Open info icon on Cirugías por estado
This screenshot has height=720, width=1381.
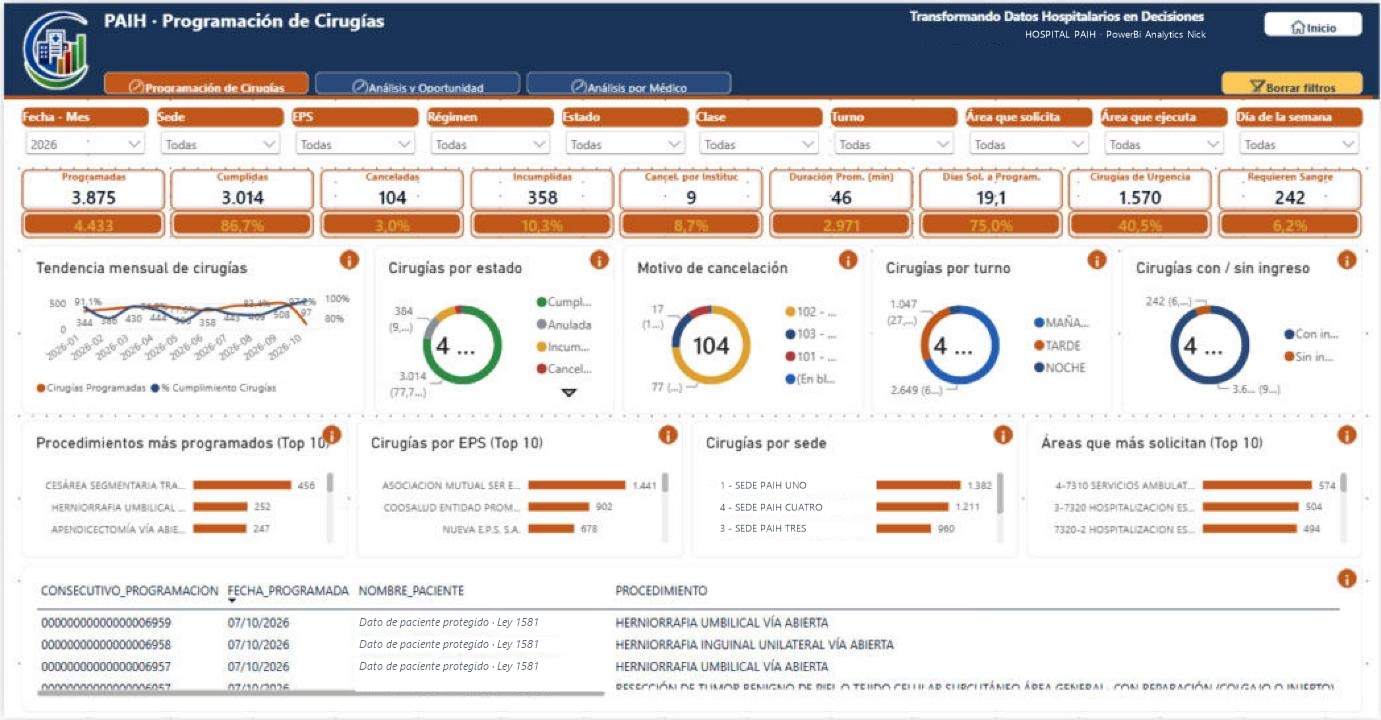click(599, 260)
